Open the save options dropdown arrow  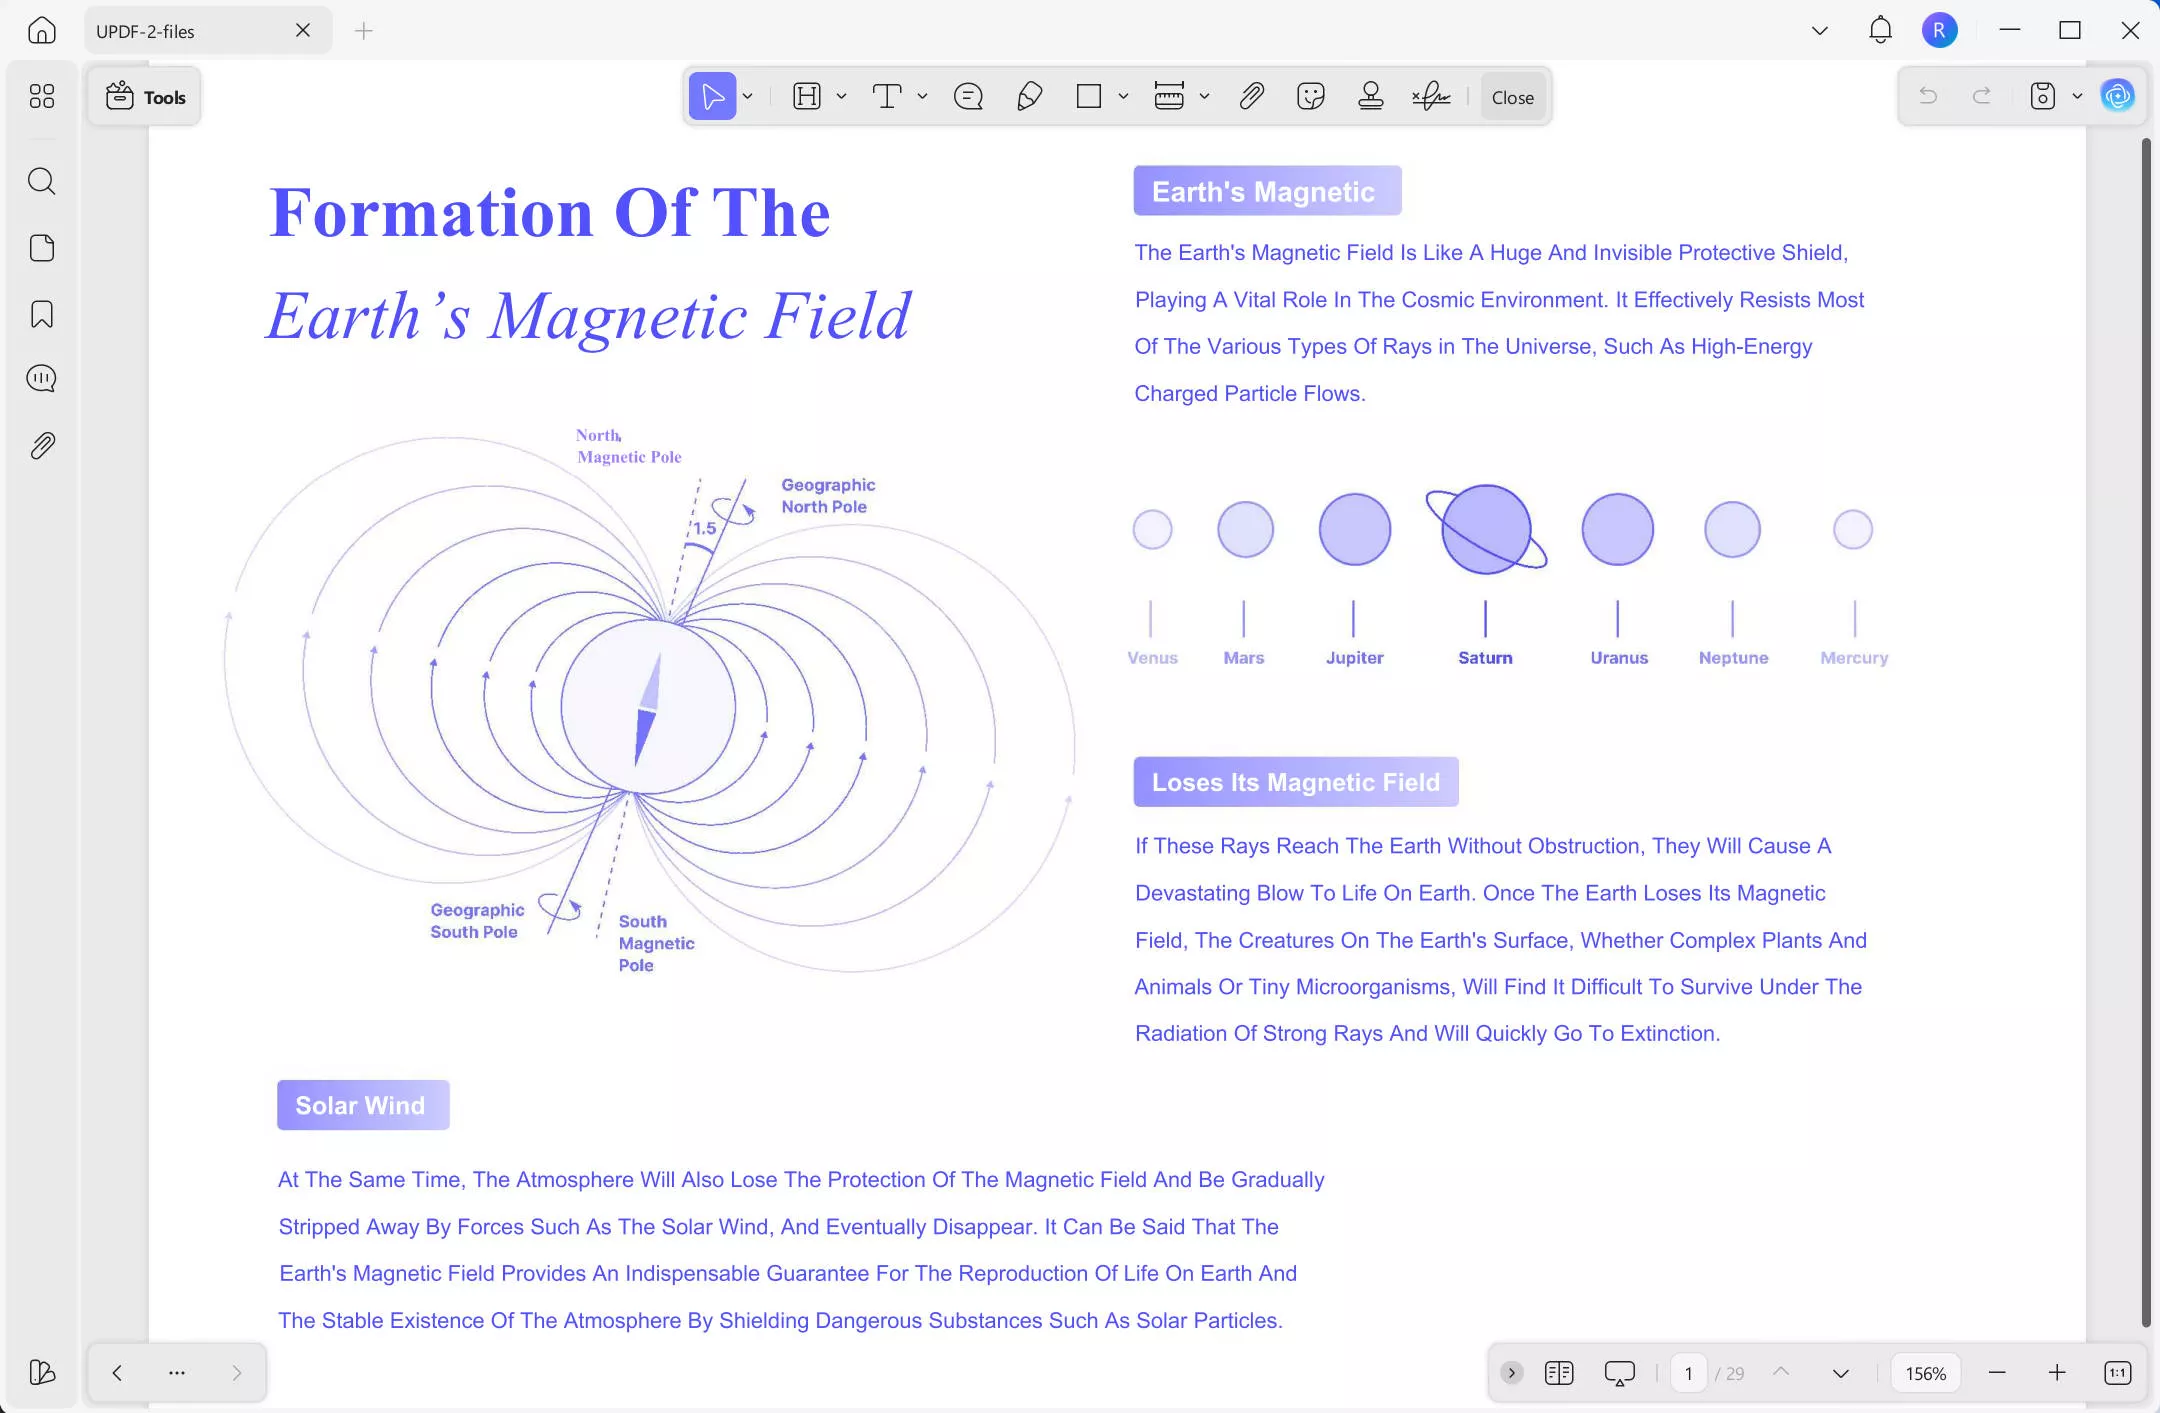[2077, 97]
